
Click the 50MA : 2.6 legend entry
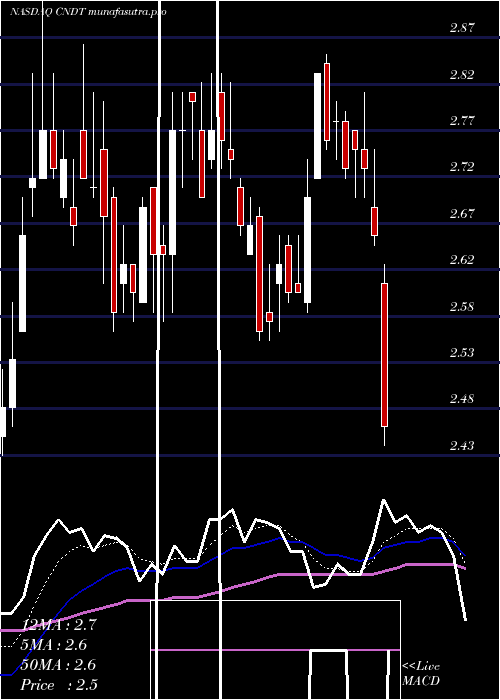click(58, 665)
